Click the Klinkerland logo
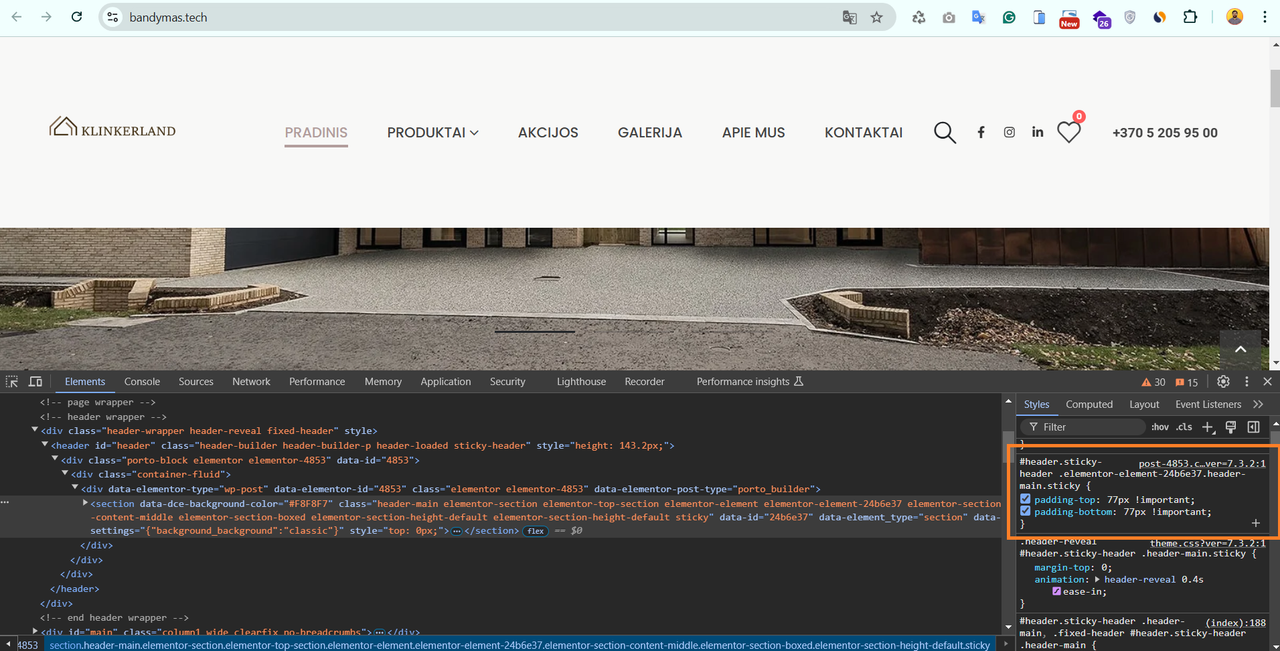The height and width of the screenshot is (651, 1280). pos(112,127)
